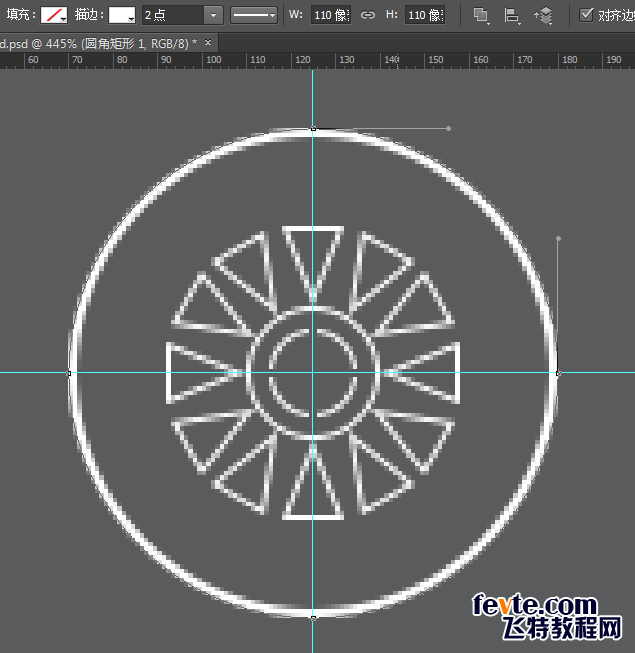Open the path operations icon menu
Viewport: 635px width, 653px height.
(x=481, y=16)
